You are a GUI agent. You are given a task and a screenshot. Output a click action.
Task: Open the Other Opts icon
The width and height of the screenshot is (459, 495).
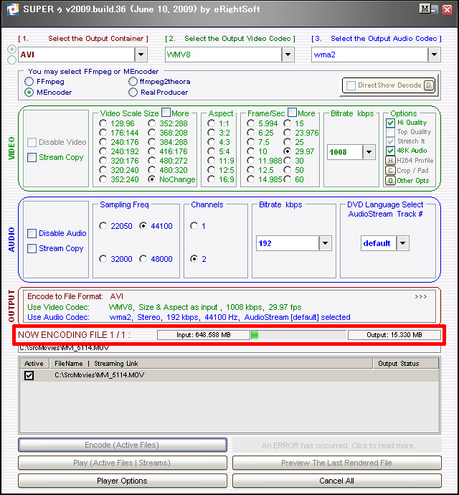click(x=390, y=181)
